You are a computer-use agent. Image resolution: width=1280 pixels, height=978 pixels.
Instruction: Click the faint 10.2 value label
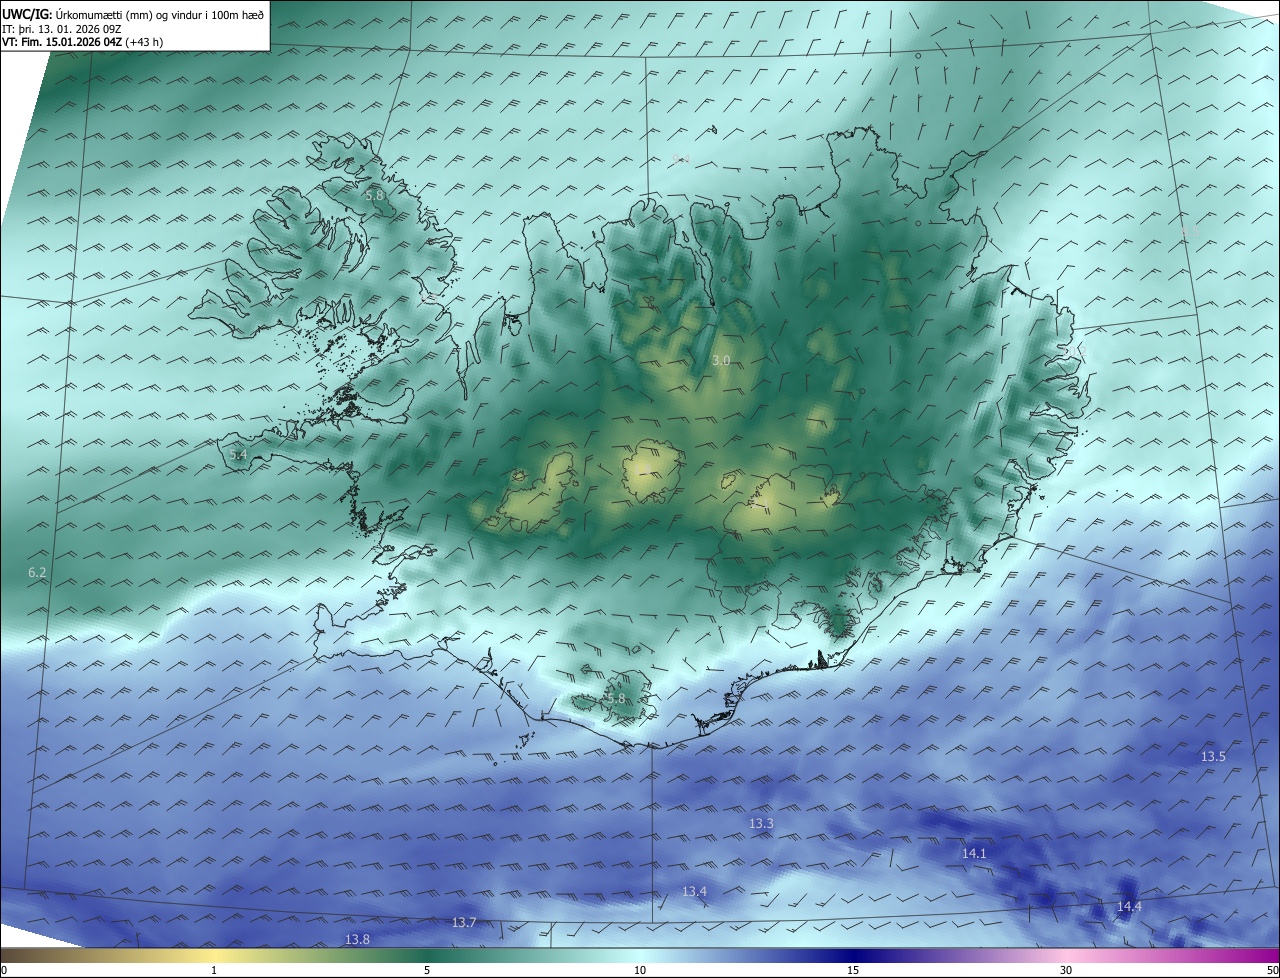pyautogui.click(x=1074, y=351)
